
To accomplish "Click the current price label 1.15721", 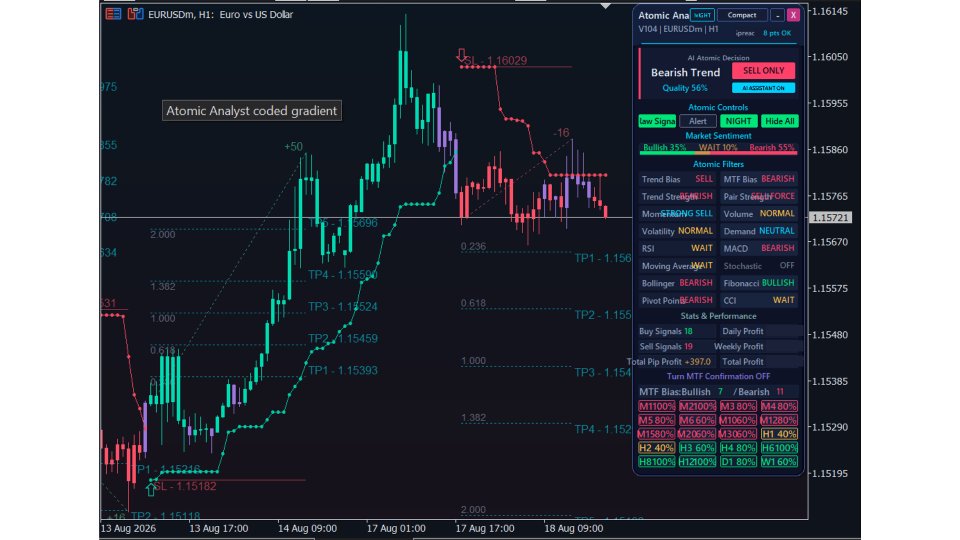I will (x=830, y=218).
